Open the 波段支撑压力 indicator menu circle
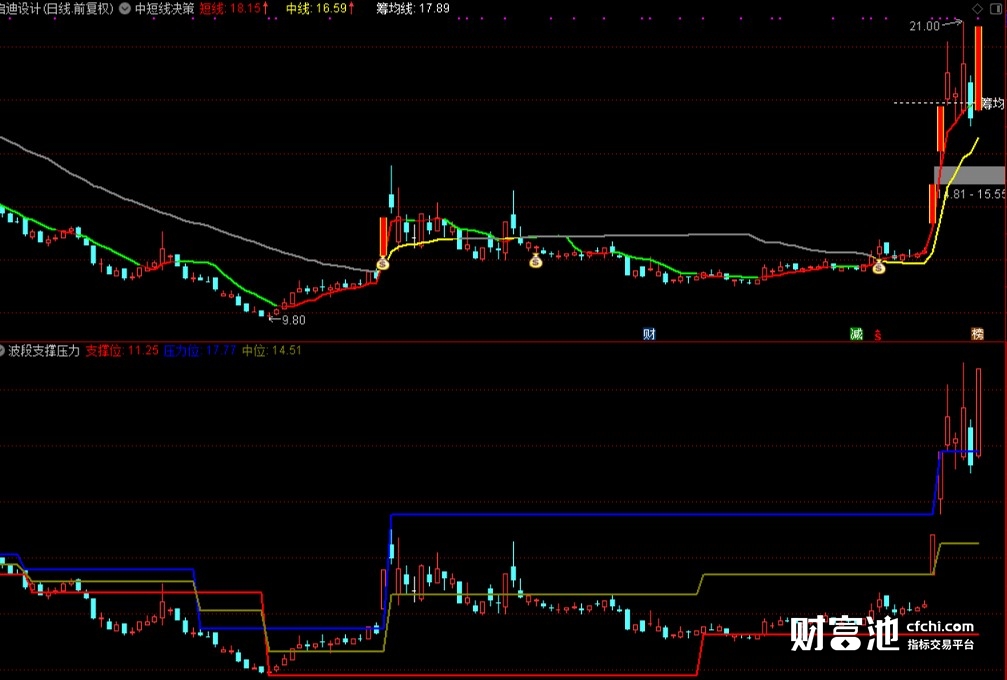Screen dimensions: 1007x680 (x=2, y=351)
